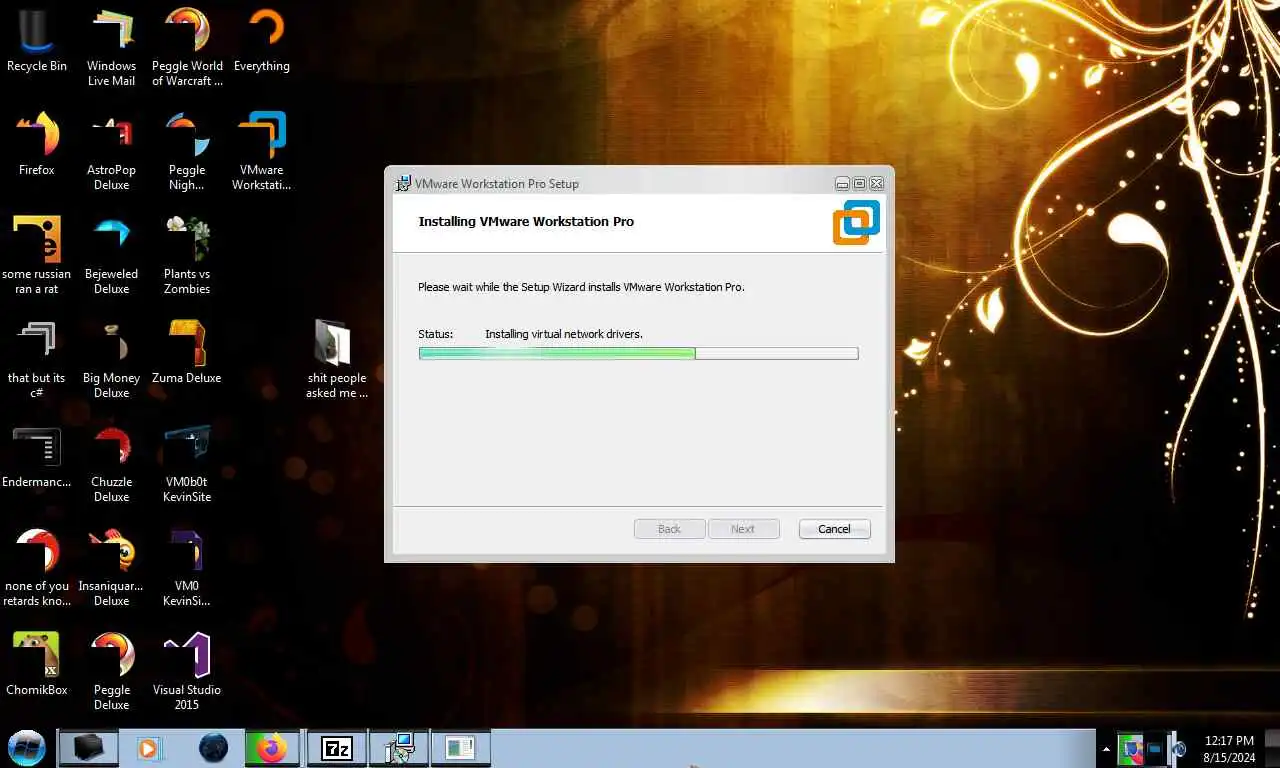The width and height of the screenshot is (1280, 768).
Task: Select Zuma Deluxe desktop icon
Action: pos(187,352)
